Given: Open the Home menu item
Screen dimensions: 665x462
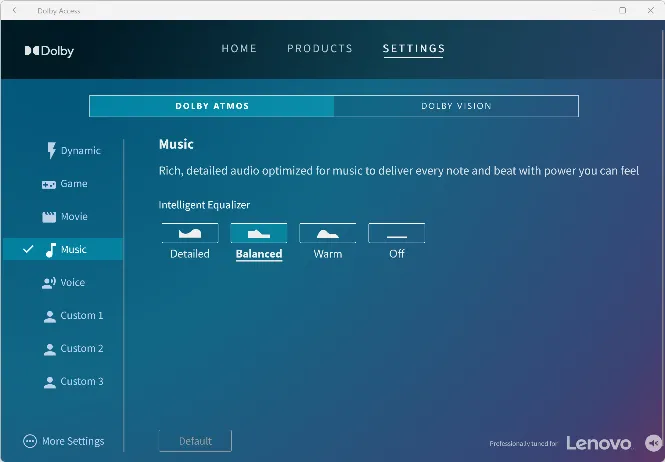Looking at the screenshot, I should point(239,48).
